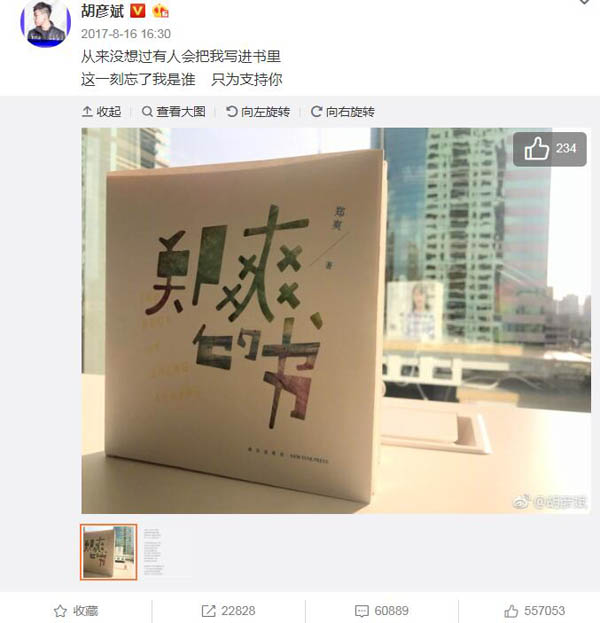The height and width of the screenshot is (623, 600).
Task: Rotate image right with 向右旋转
Action: 343,112
